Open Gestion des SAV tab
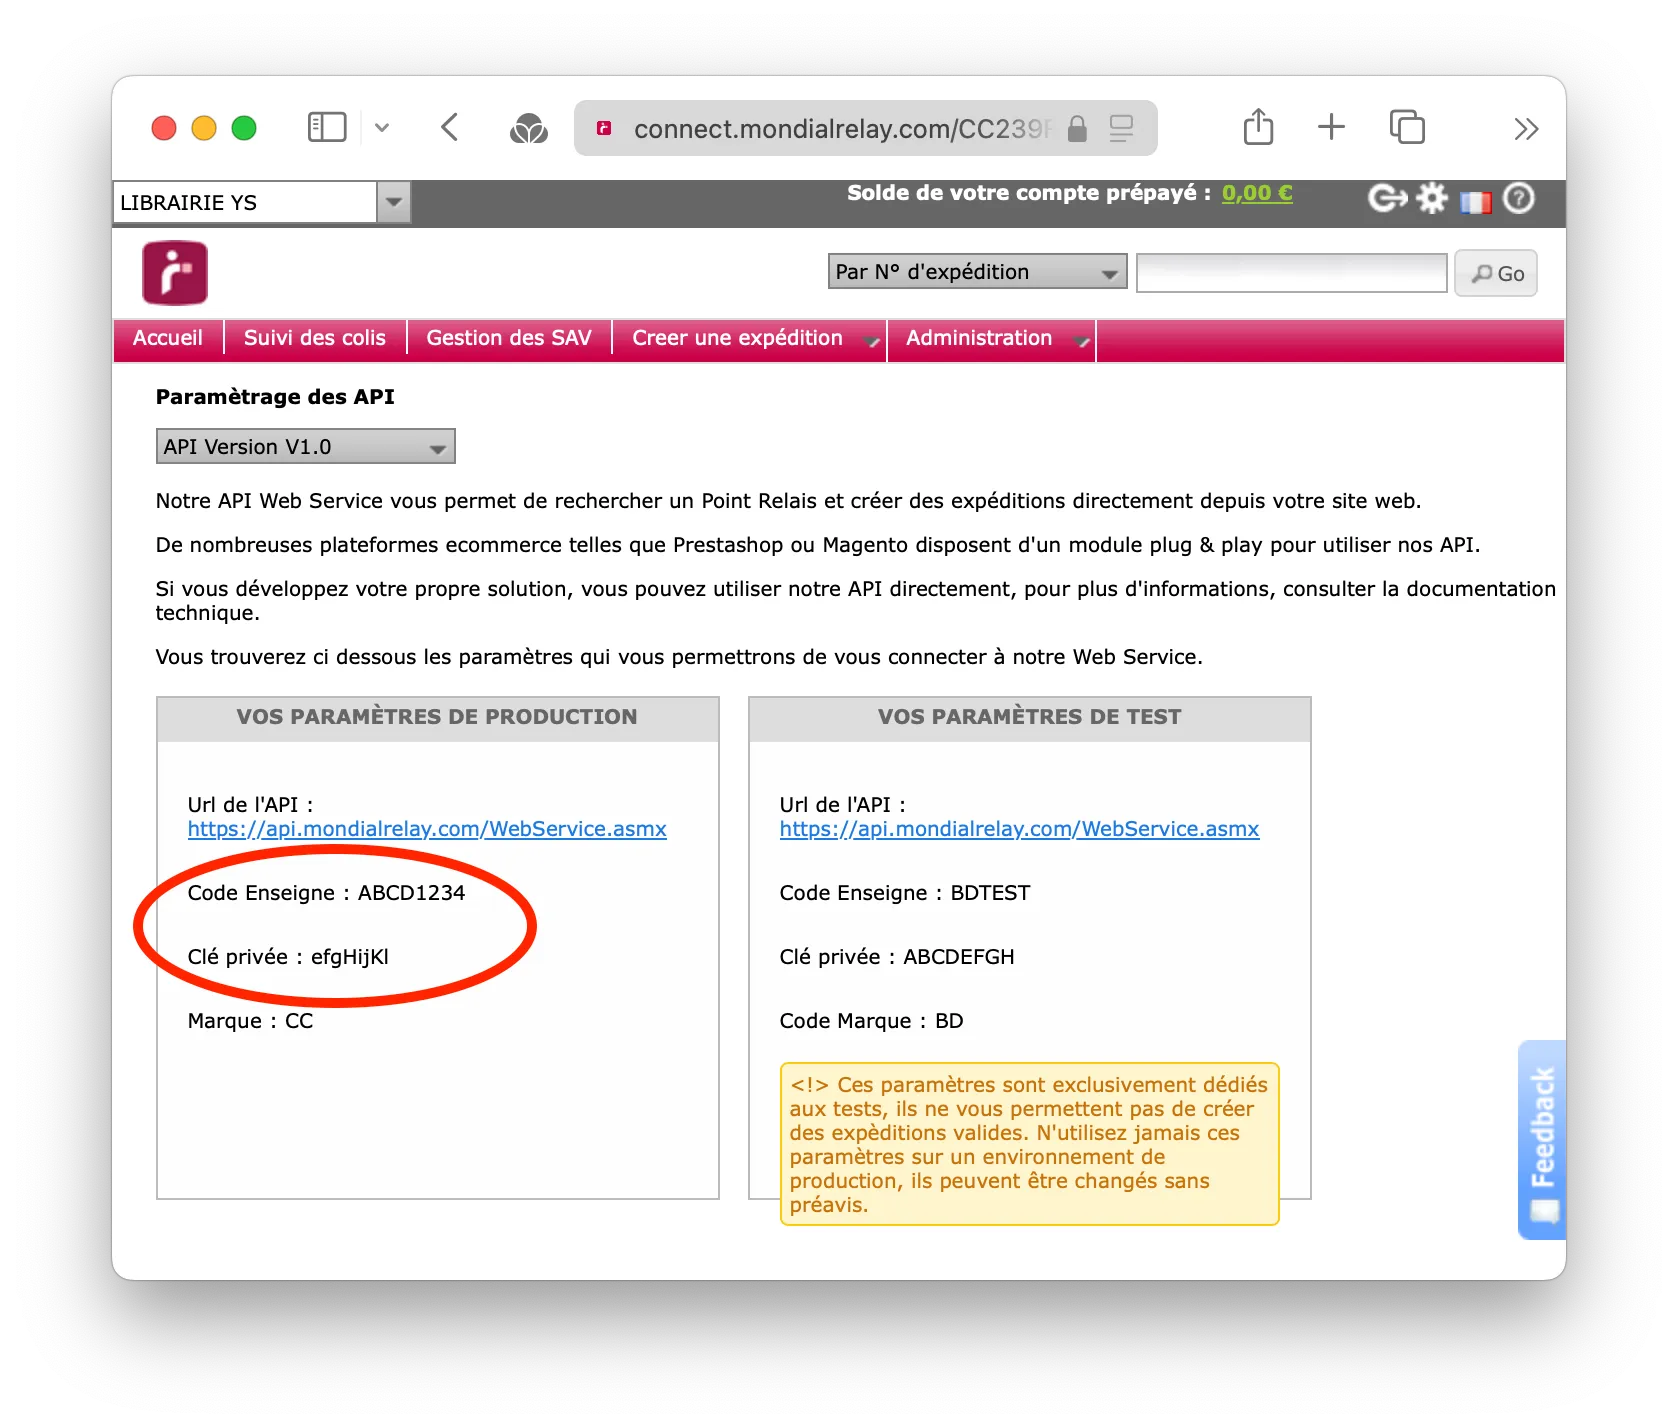The width and height of the screenshot is (1678, 1428). pos(509,338)
